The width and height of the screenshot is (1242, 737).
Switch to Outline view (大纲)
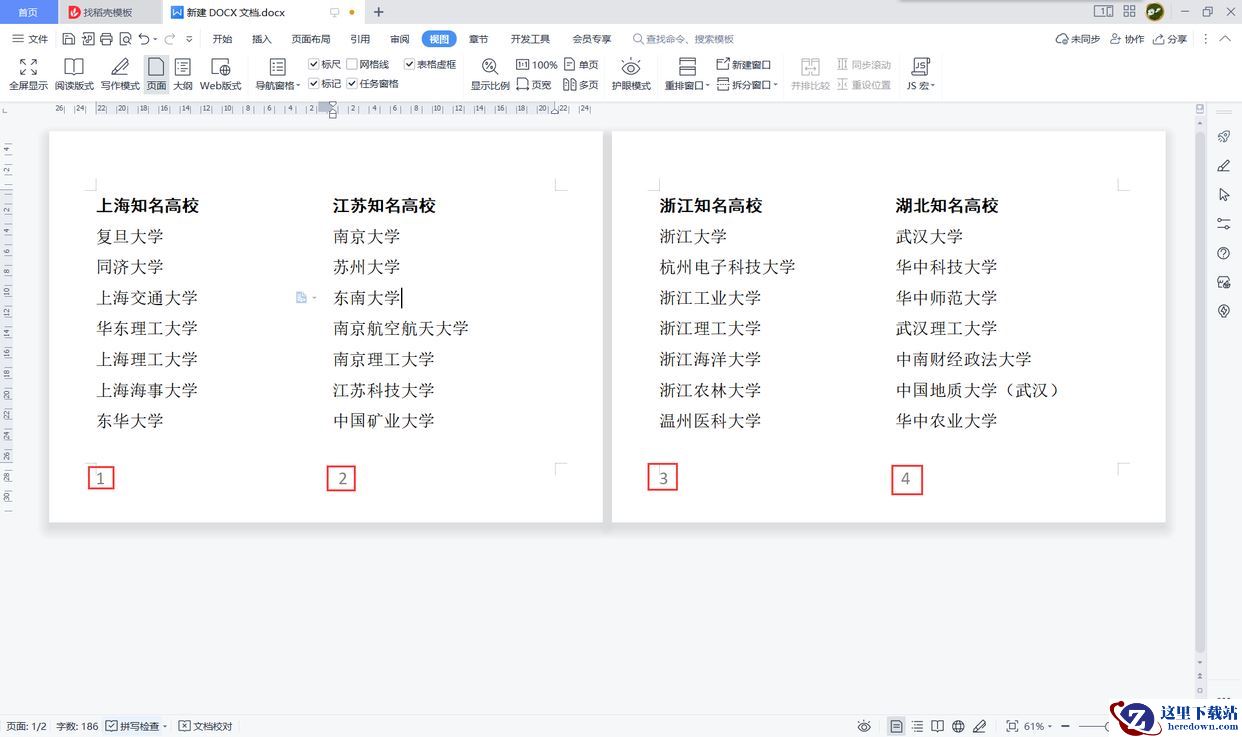(182, 74)
